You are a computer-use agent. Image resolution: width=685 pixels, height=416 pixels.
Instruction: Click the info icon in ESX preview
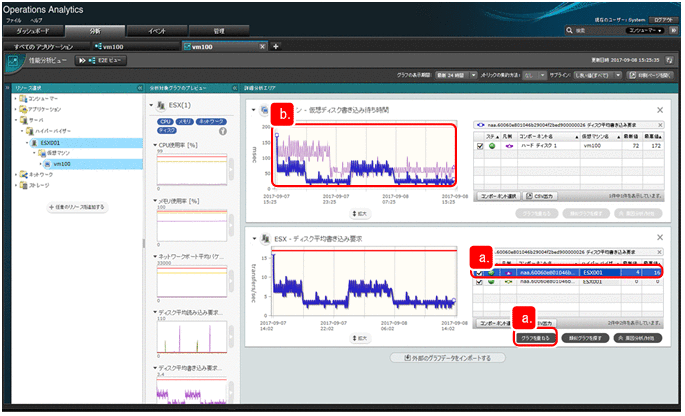(x=221, y=130)
